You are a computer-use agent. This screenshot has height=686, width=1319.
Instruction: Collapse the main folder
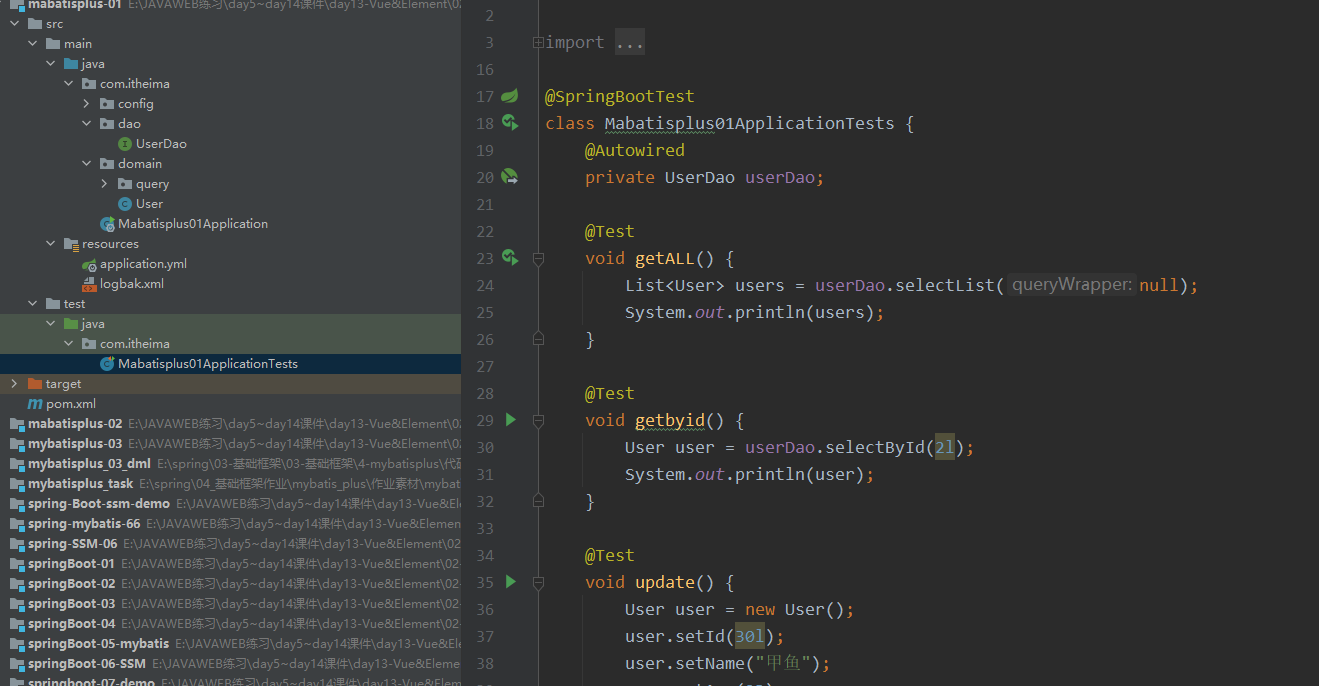[32, 44]
